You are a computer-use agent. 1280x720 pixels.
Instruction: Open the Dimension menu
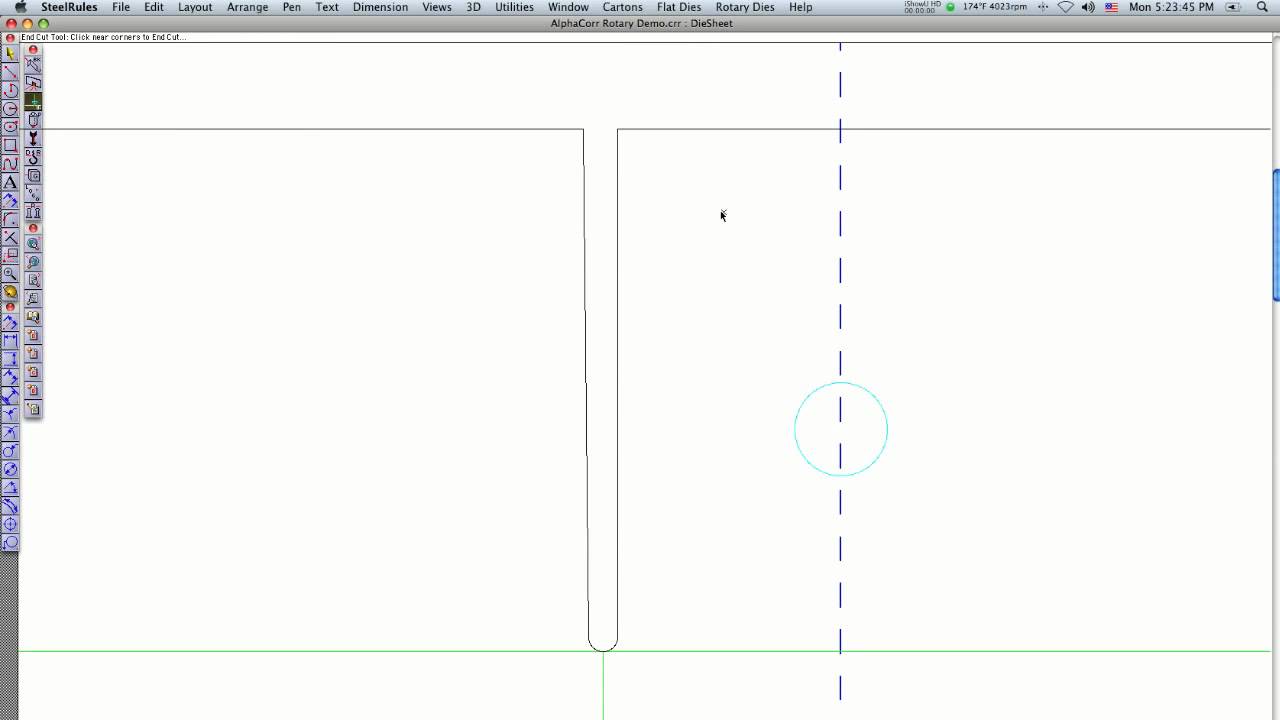(x=380, y=7)
